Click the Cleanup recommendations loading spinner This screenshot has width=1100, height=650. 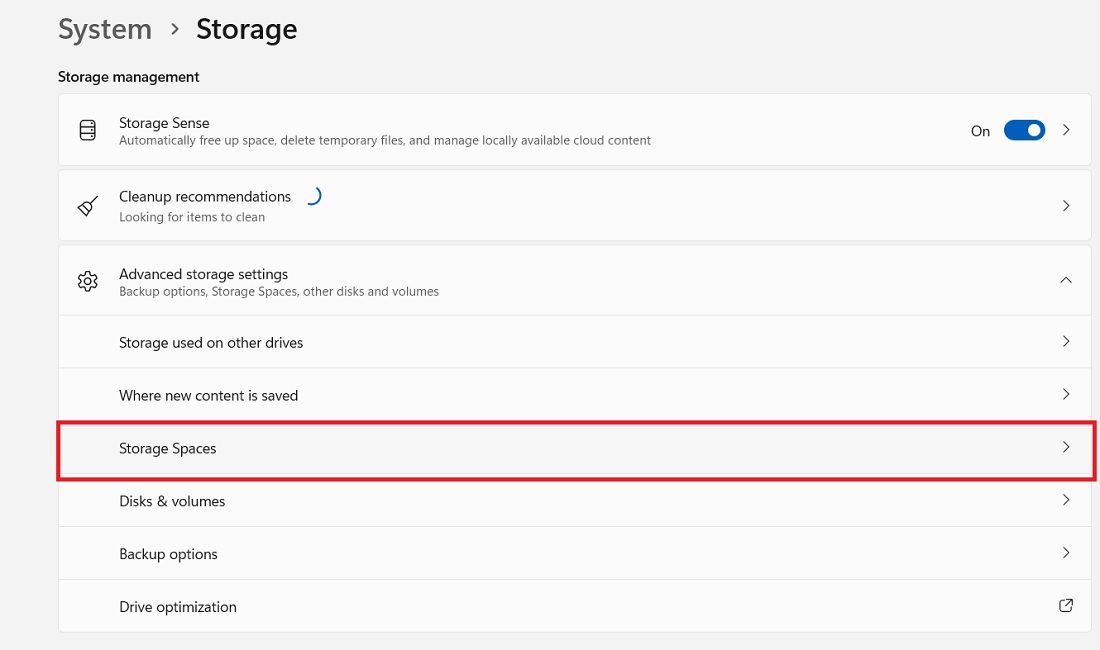point(314,196)
